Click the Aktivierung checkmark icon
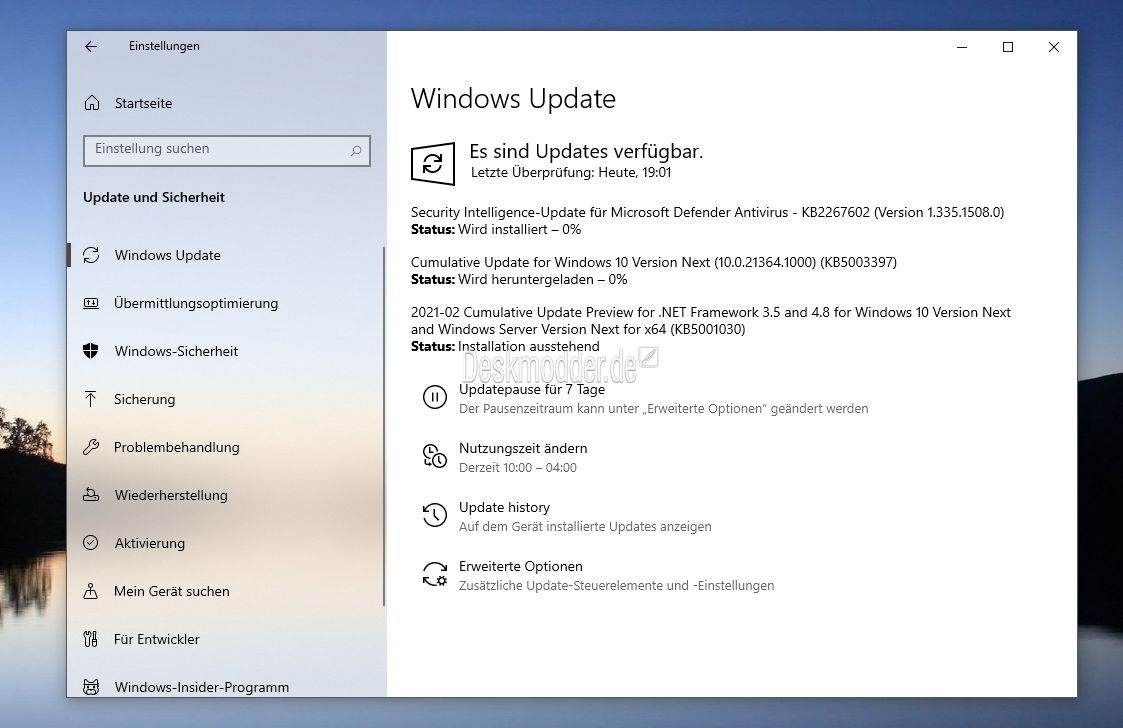 pos(91,543)
